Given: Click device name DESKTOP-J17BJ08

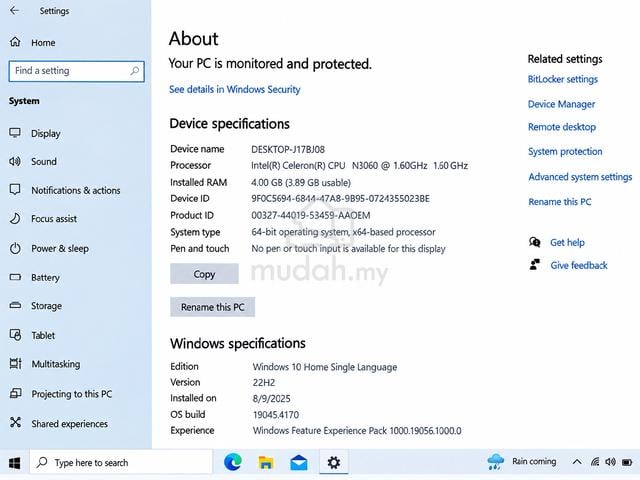Looking at the screenshot, I should coord(288,149).
